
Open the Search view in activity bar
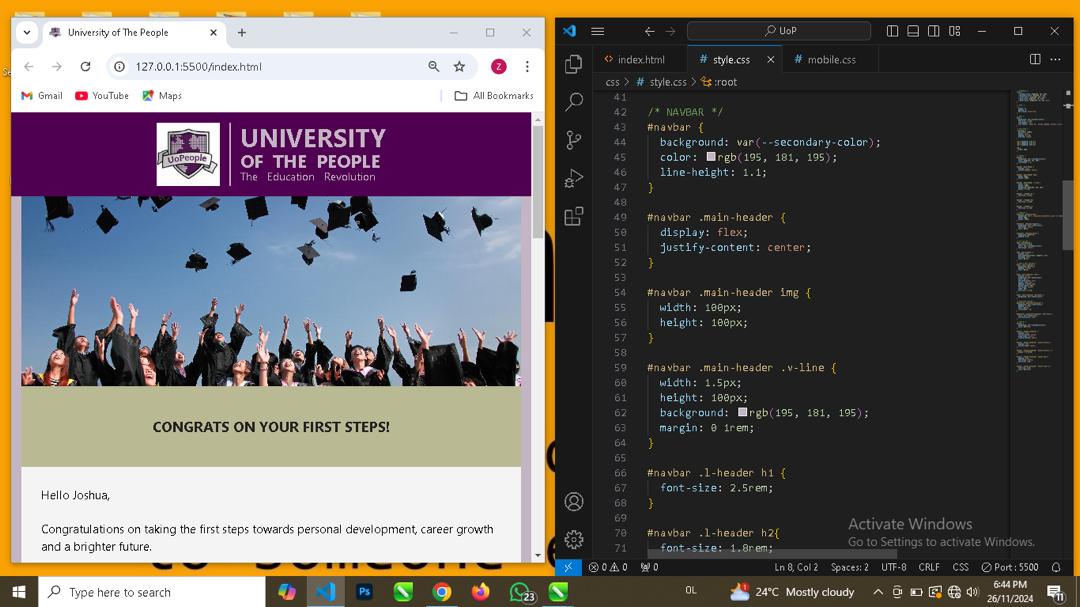[574, 102]
